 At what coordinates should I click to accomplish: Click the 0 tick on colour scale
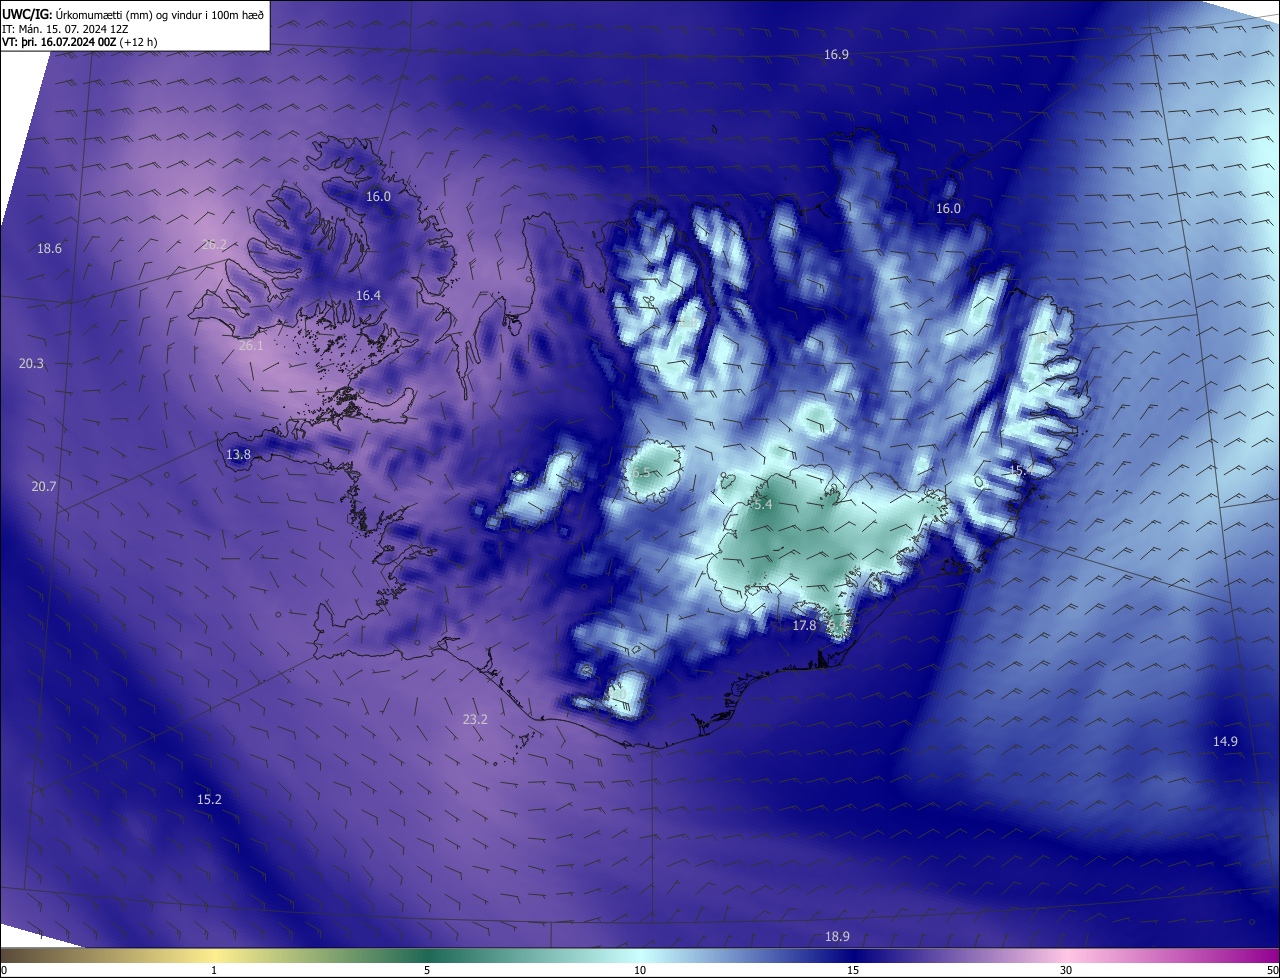[4, 971]
